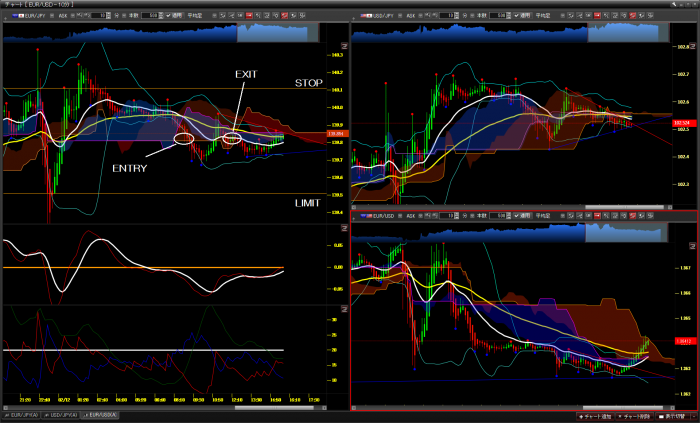Click the red horizontal-line icon in EUR/USD toolbar
The width and height of the screenshot is (700, 423).
[x=597, y=216]
